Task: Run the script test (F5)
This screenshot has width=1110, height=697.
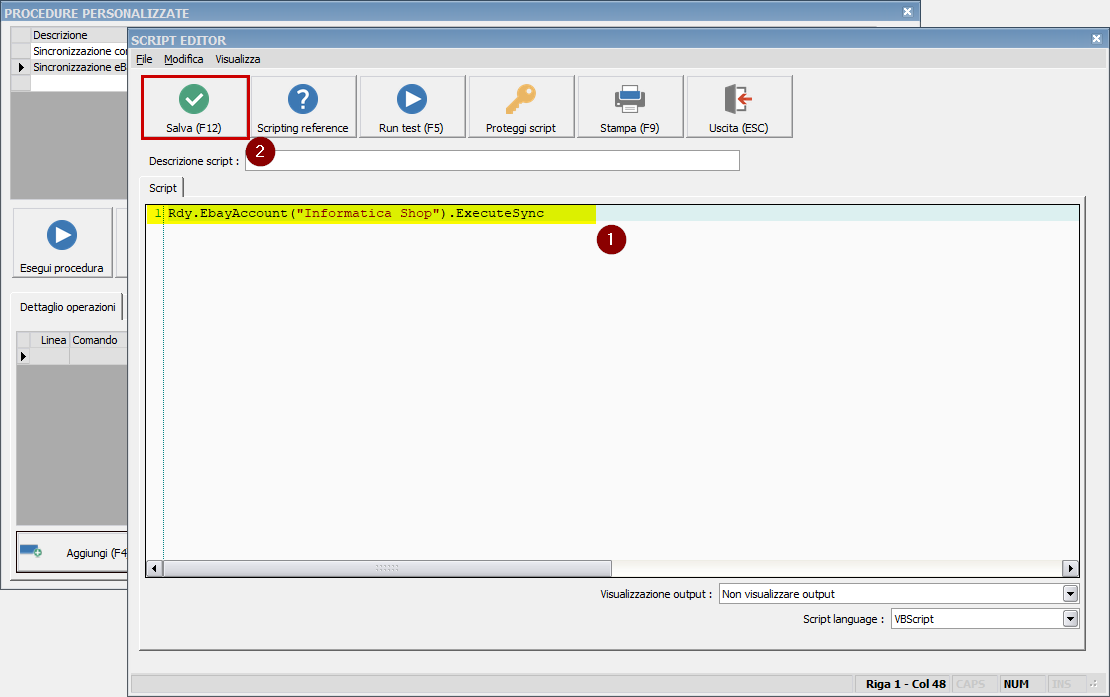Action: [412, 107]
